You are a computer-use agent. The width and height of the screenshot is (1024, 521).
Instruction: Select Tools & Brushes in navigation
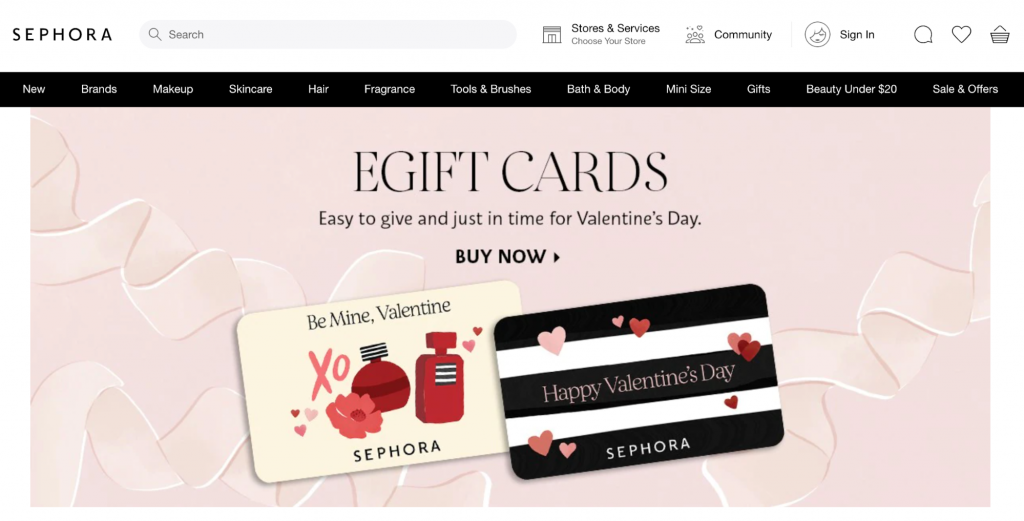tap(490, 89)
